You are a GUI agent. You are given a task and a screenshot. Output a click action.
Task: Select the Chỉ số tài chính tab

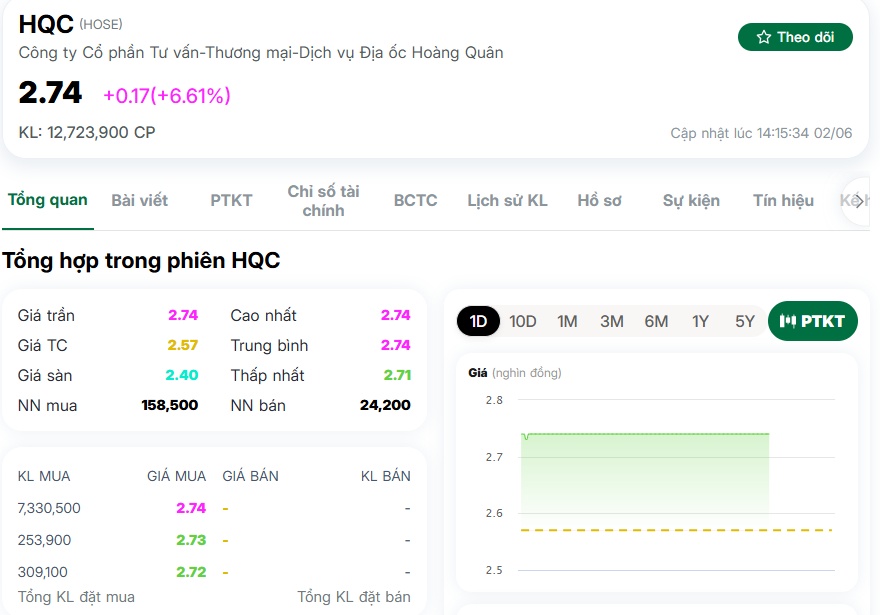pos(323,201)
